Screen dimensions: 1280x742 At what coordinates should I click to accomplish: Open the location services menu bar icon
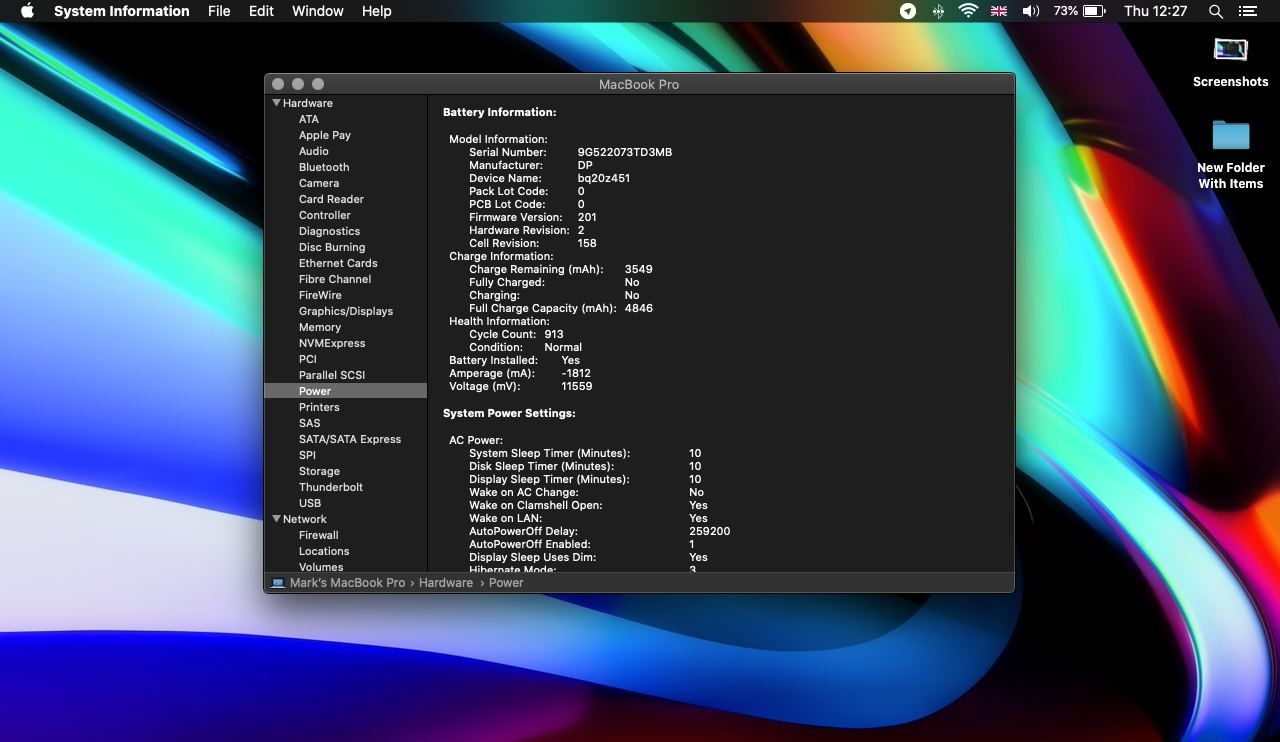click(908, 11)
